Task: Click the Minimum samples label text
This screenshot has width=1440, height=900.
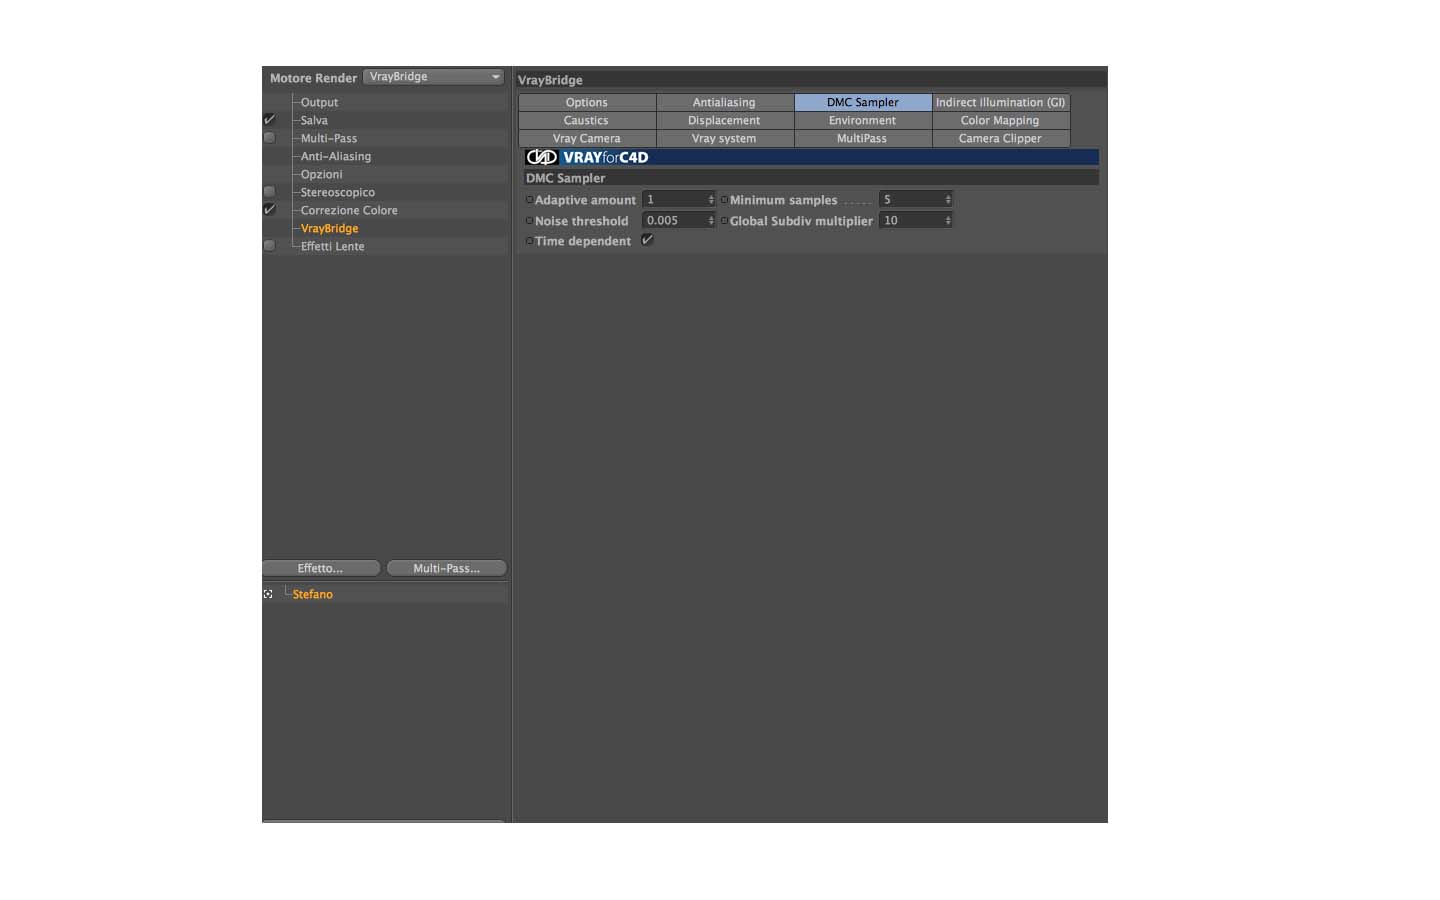Action: [x=783, y=200]
